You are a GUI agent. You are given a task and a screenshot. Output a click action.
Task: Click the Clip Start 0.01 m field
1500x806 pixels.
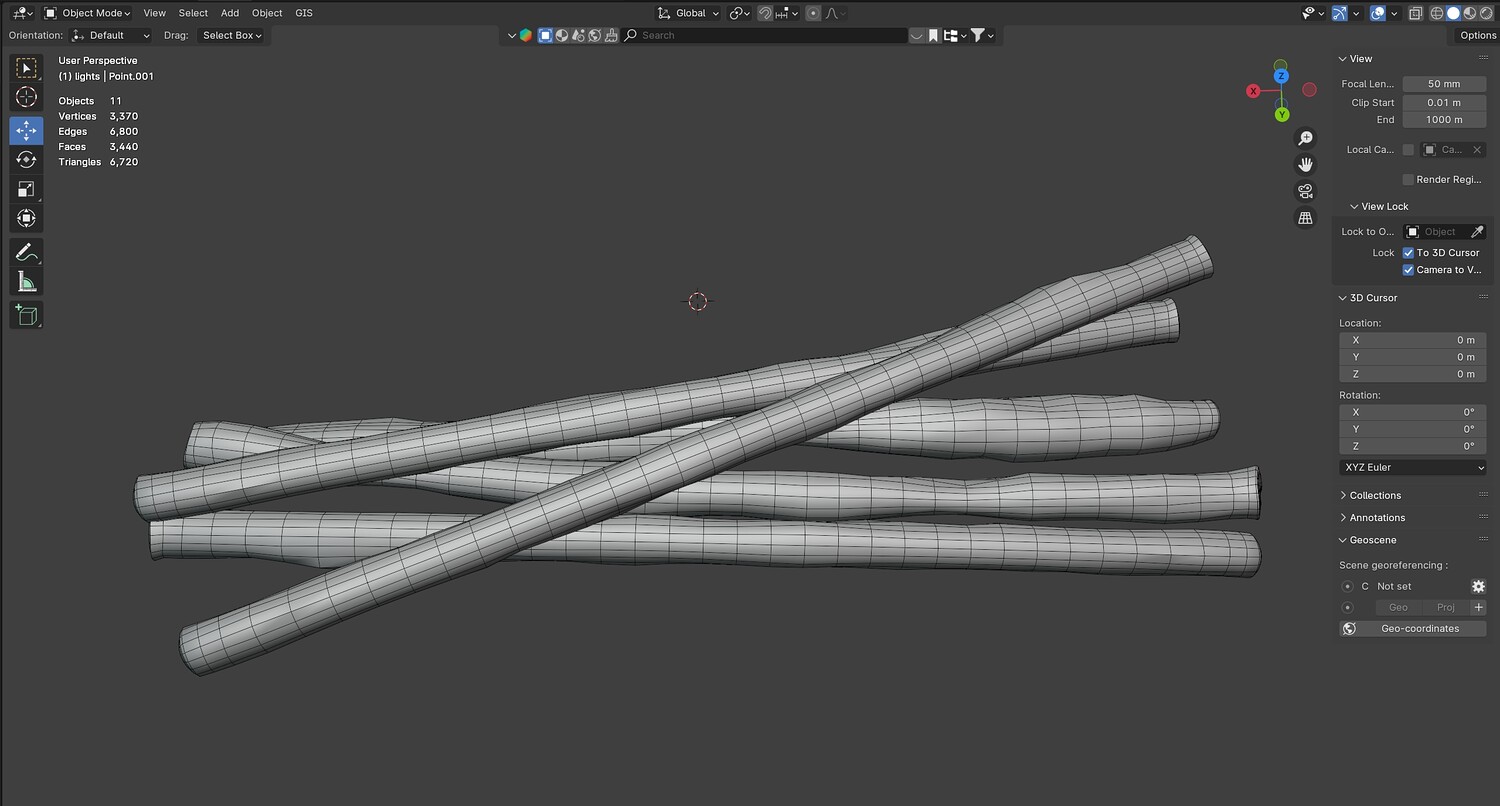1444,103
